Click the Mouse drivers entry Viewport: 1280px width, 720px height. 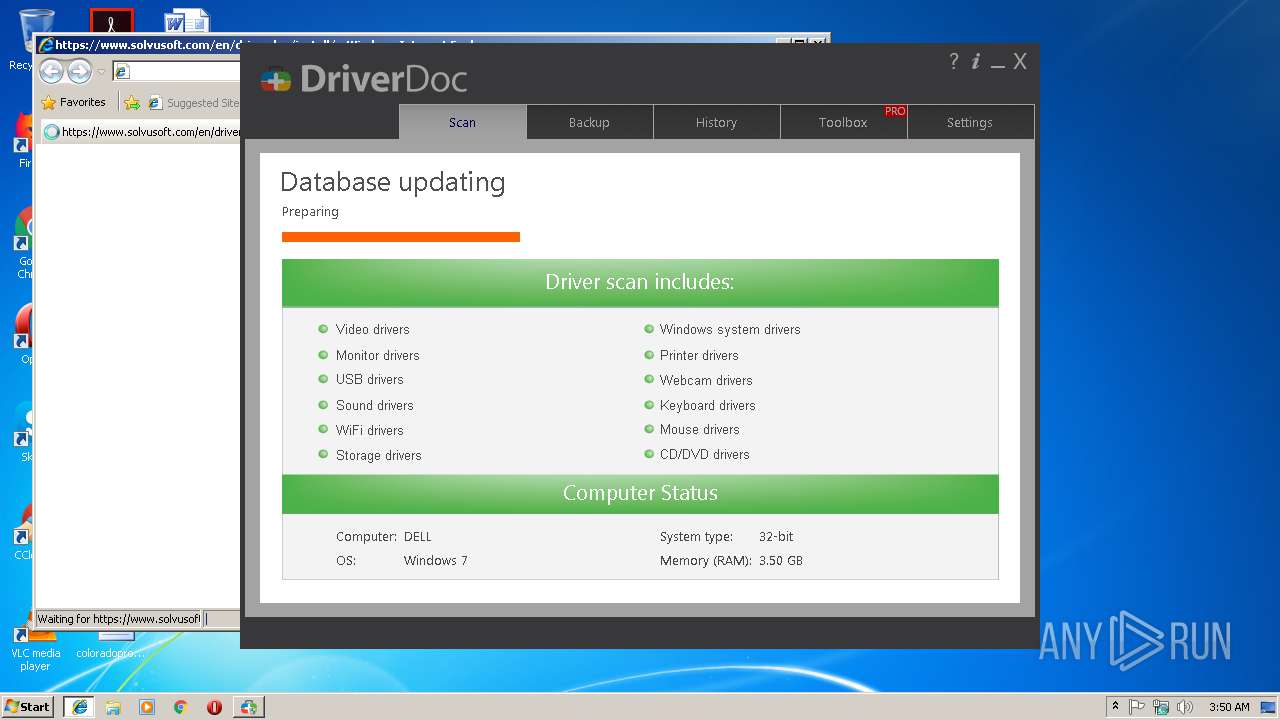pos(699,429)
